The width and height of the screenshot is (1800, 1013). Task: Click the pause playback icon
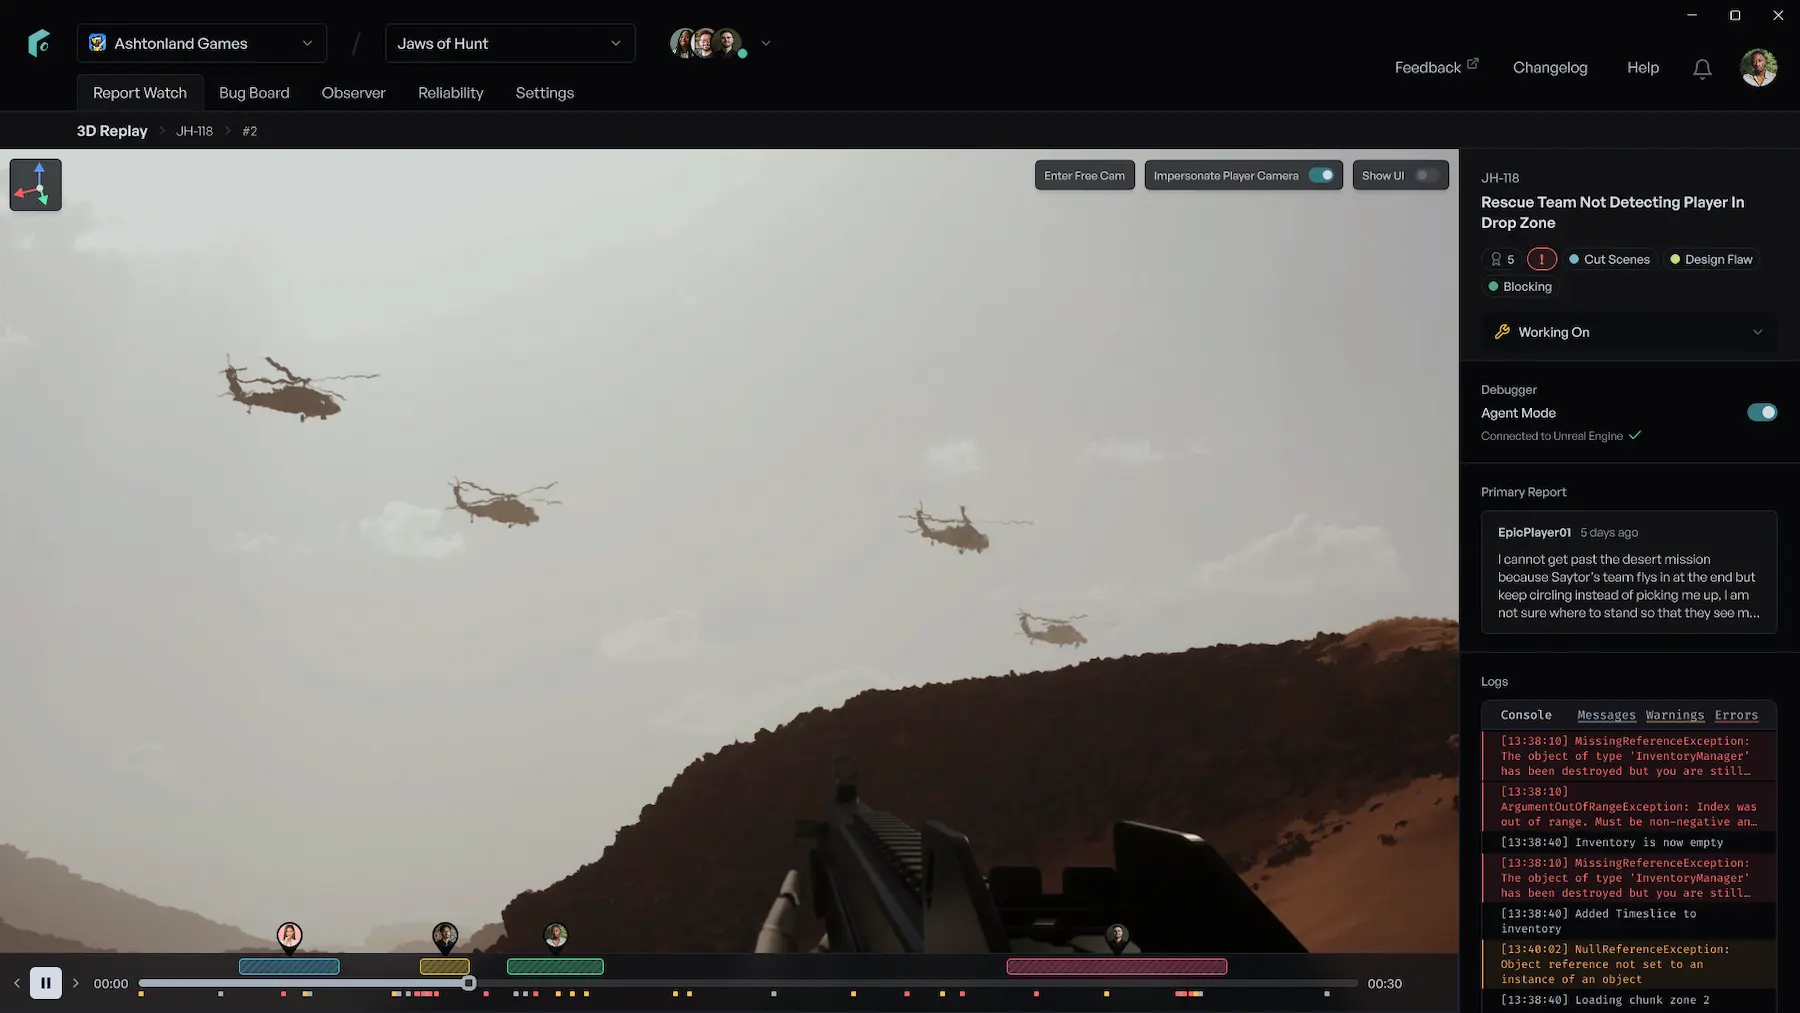(x=46, y=982)
